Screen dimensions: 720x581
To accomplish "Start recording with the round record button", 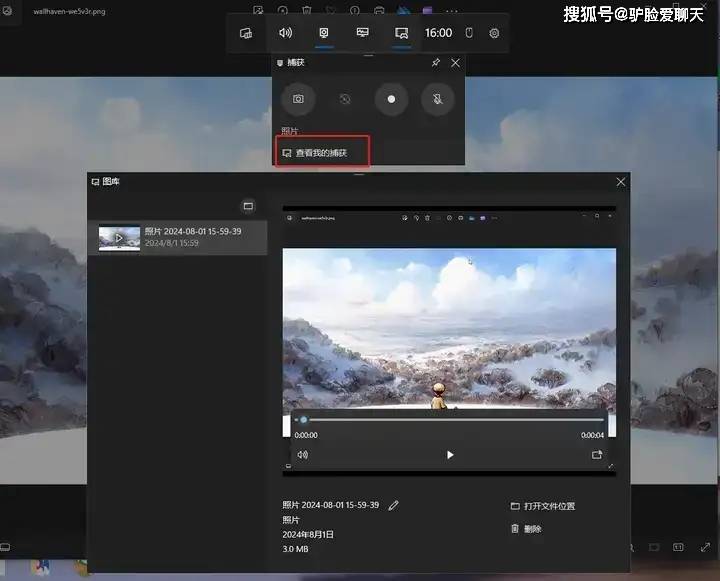I will tap(391, 99).
